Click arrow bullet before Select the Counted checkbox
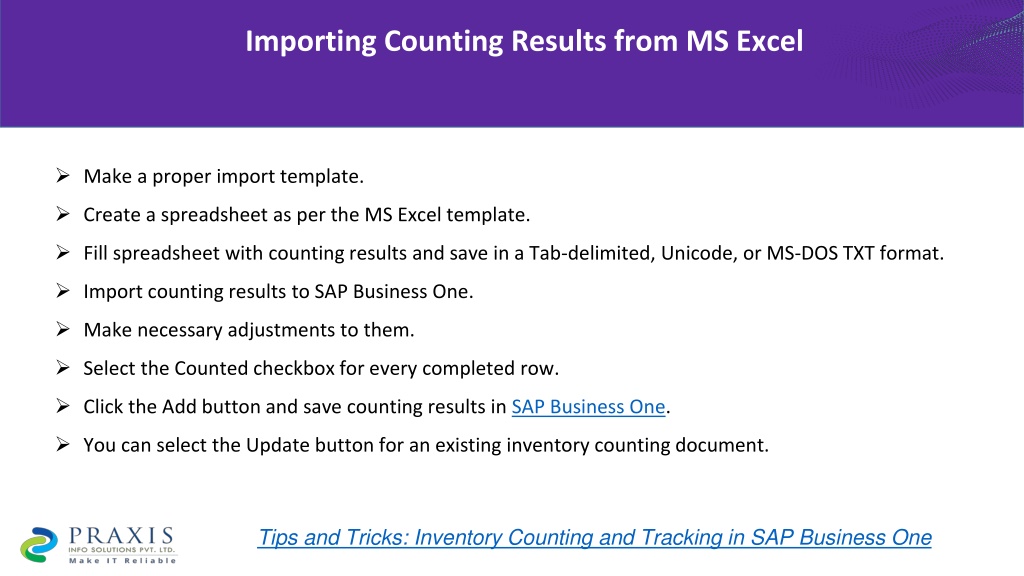Screen dimensions: 1024x576 coord(63,368)
